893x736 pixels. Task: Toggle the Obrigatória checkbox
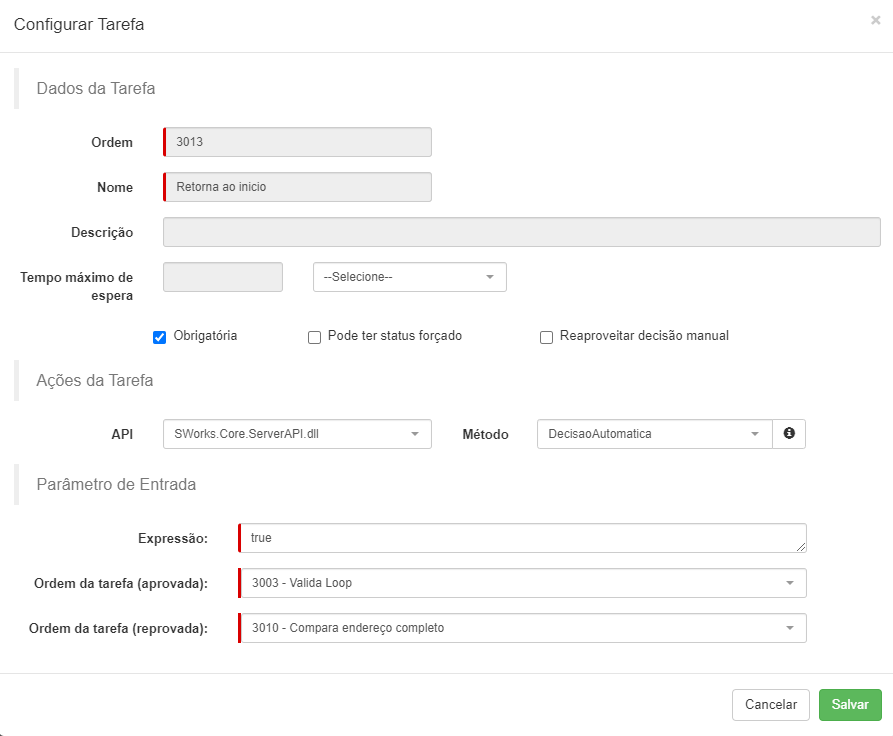159,337
